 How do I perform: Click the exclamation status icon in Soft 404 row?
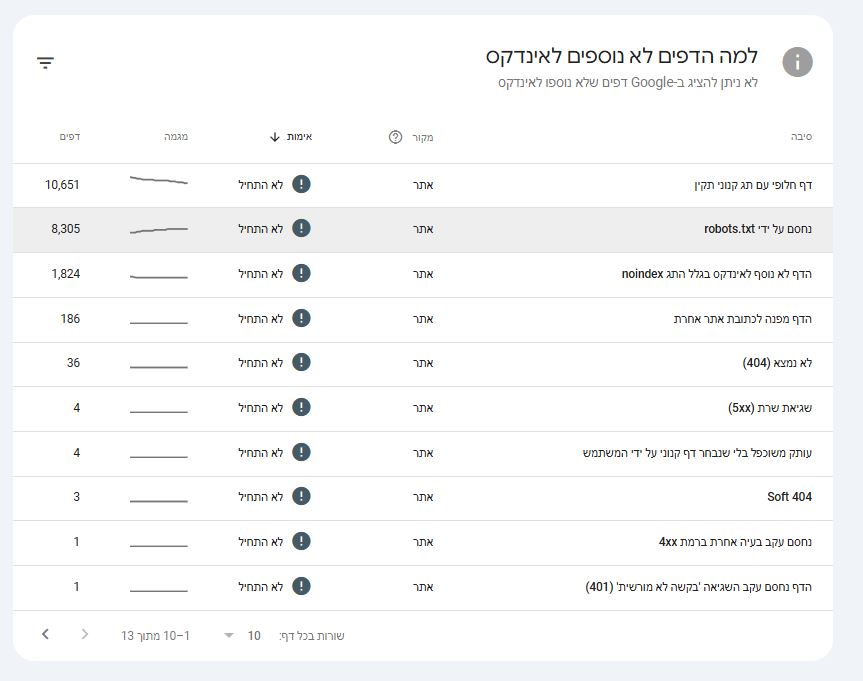pos(302,497)
